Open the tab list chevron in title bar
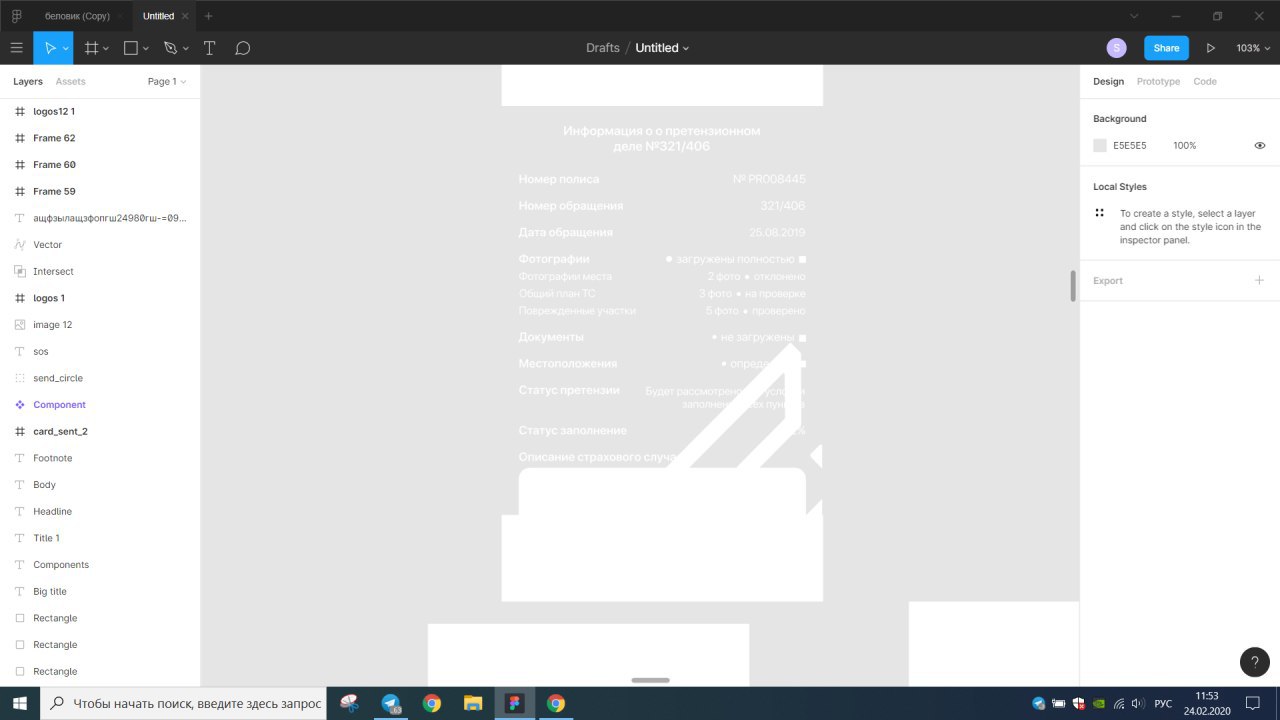Image resolution: width=1280 pixels, height=720 pixels. (1135, 16)
